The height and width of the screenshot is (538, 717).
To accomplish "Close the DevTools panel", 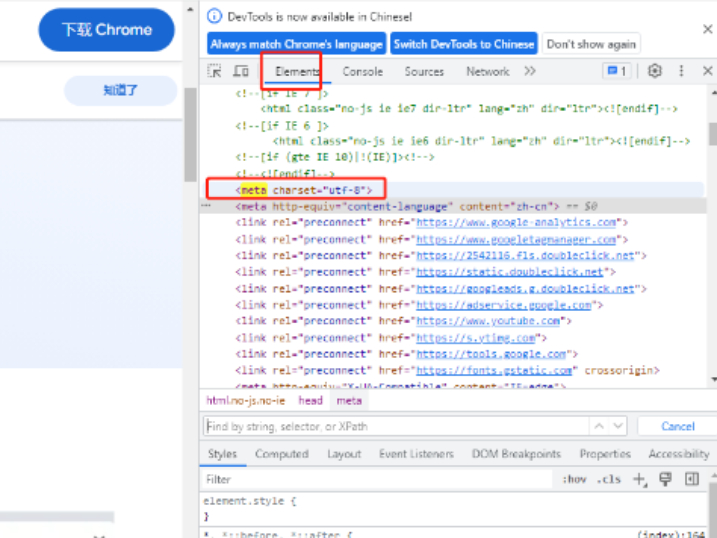I will (707, 71).
